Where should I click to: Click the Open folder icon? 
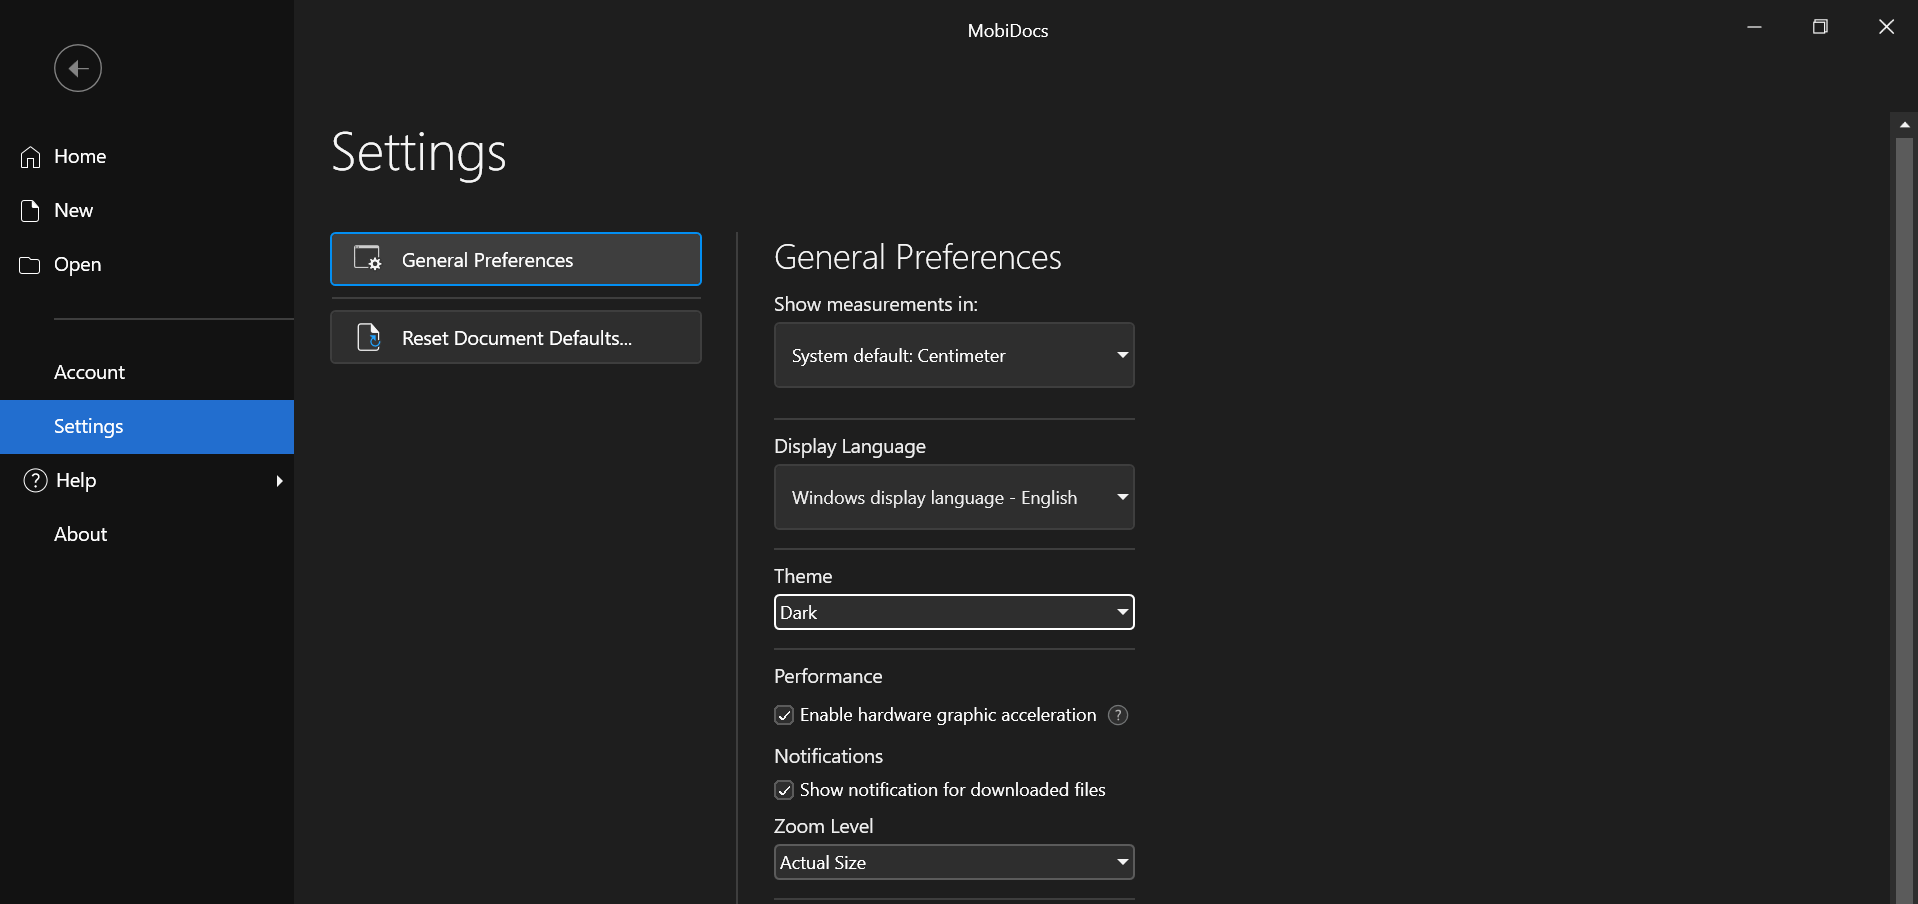30,265
